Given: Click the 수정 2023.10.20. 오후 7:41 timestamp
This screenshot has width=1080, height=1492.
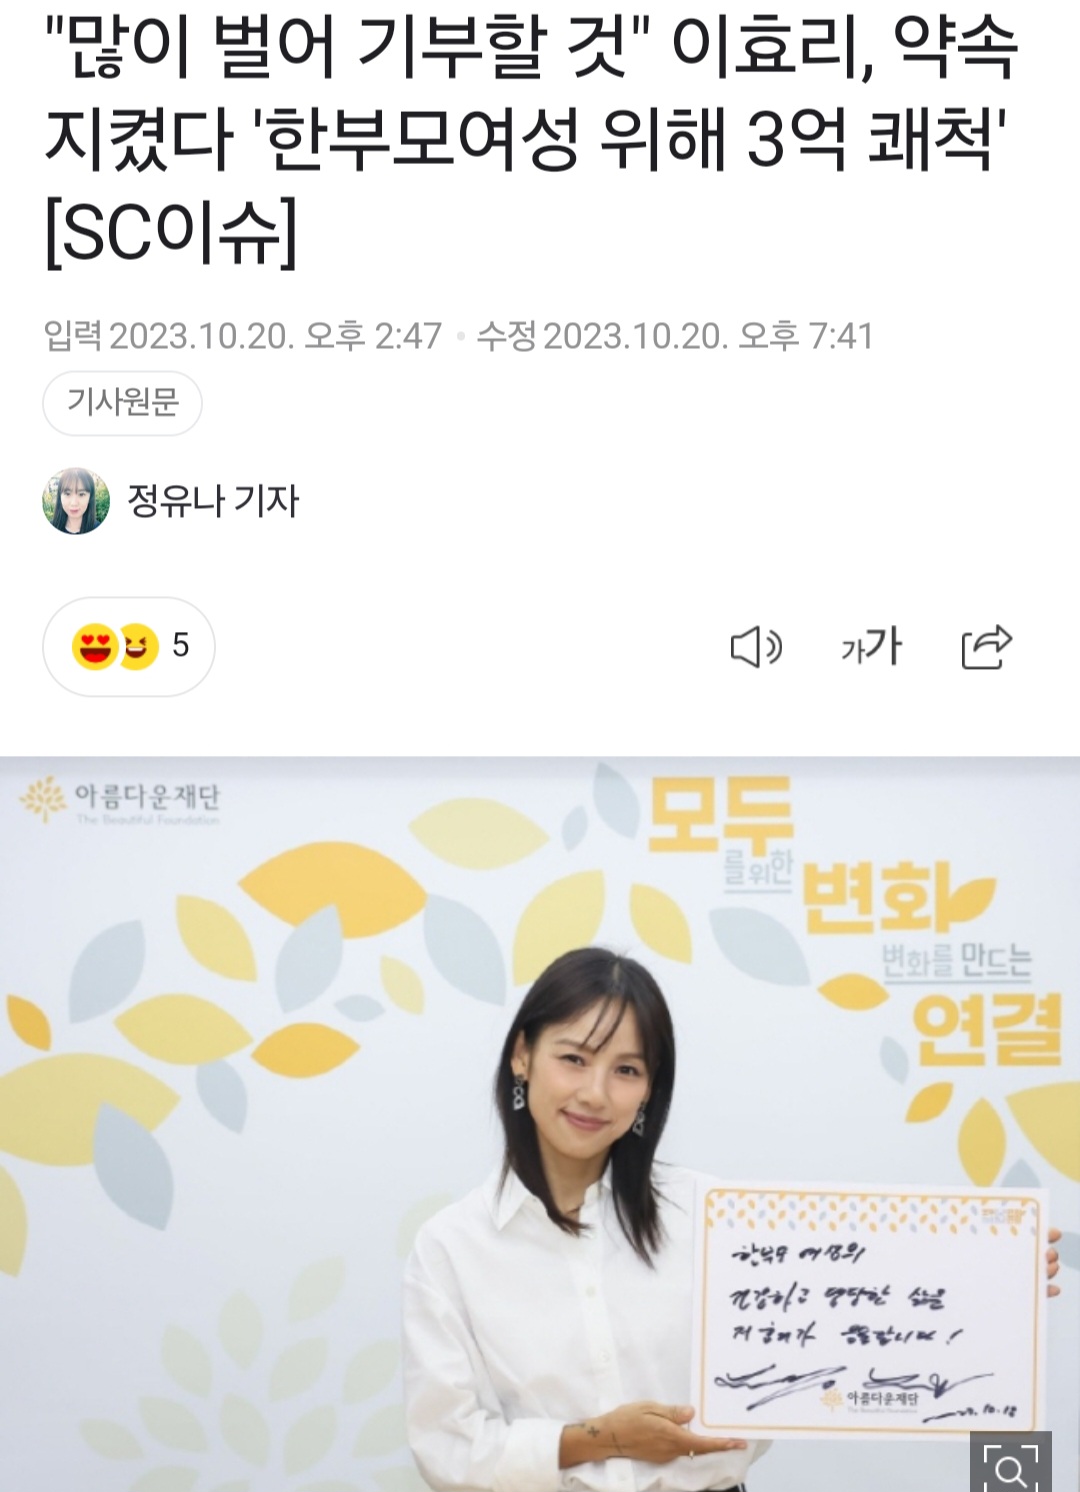Looking at the screenshot, I should (675, 336).
